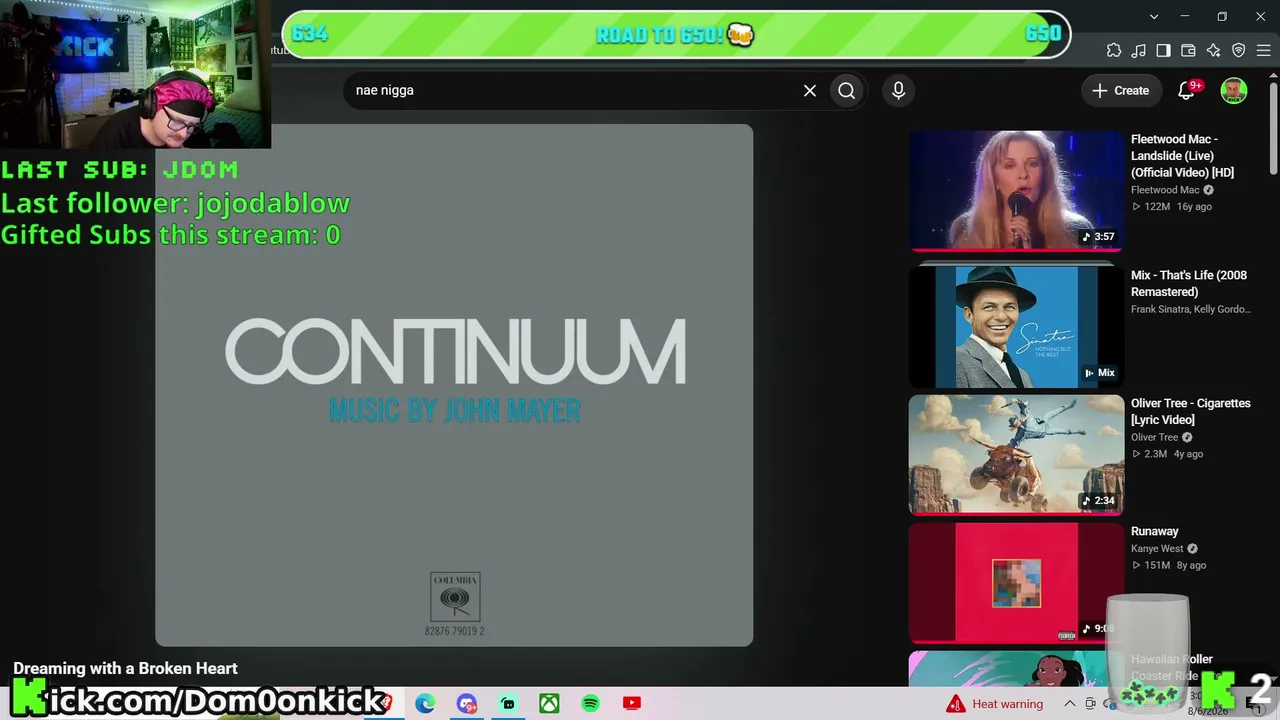The width and height of the screenshot is (1280, 720).
Task: Open Fleetwood Mac Landslide video thumbnail
Action: pyautogui.click(x=1016, y=190)
